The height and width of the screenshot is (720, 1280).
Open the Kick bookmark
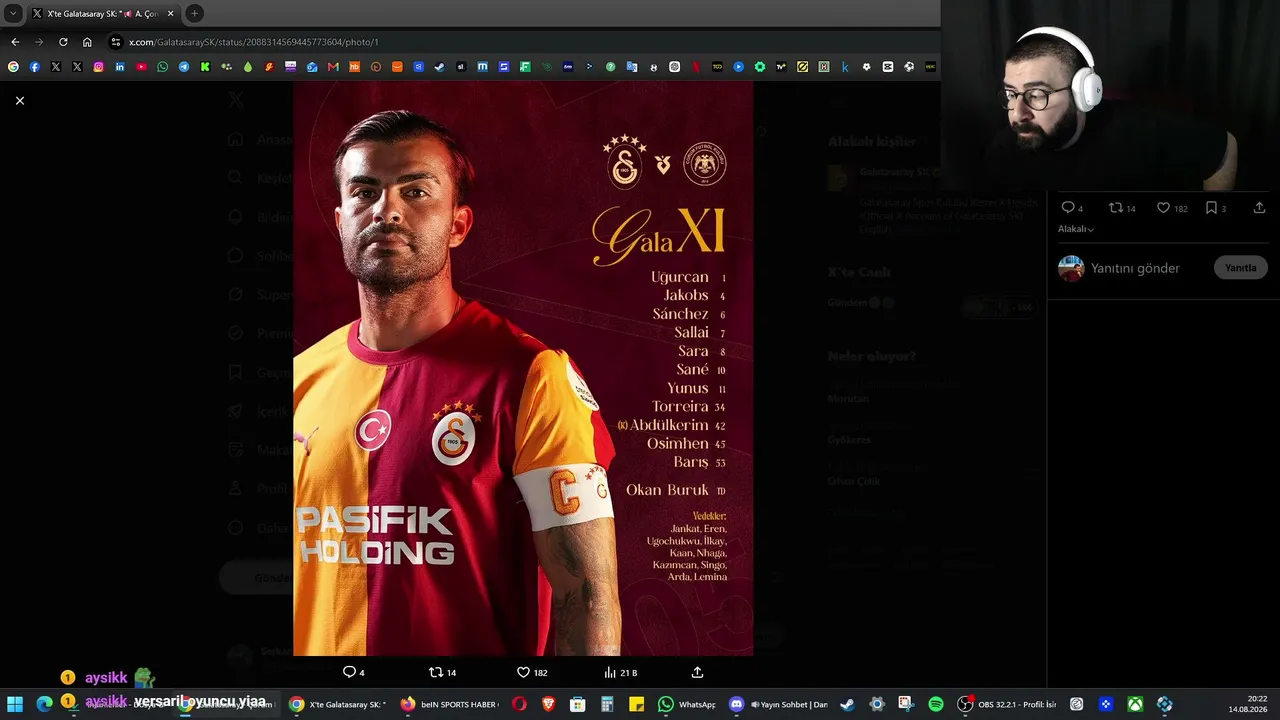tap(205, 67)
